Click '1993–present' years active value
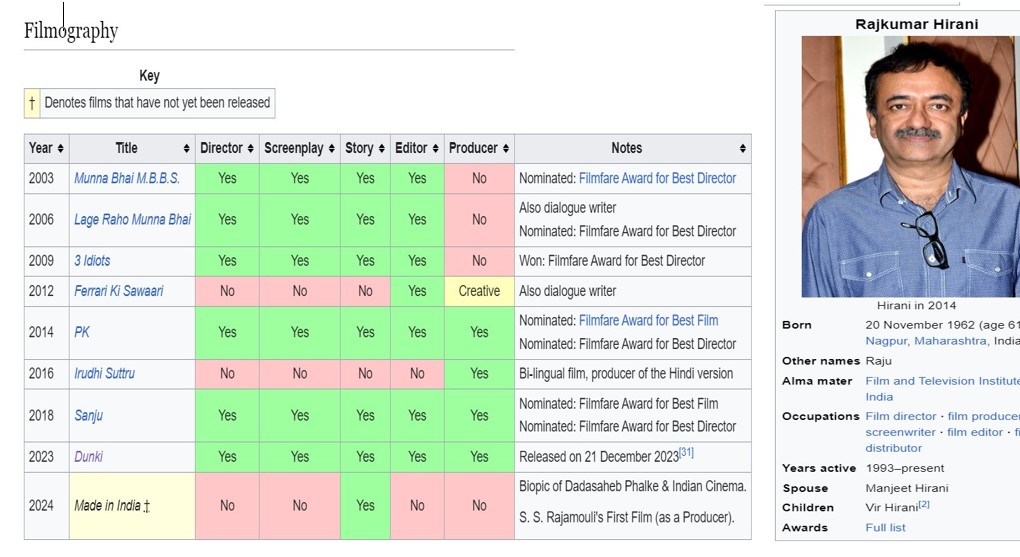 pos(905,469)
